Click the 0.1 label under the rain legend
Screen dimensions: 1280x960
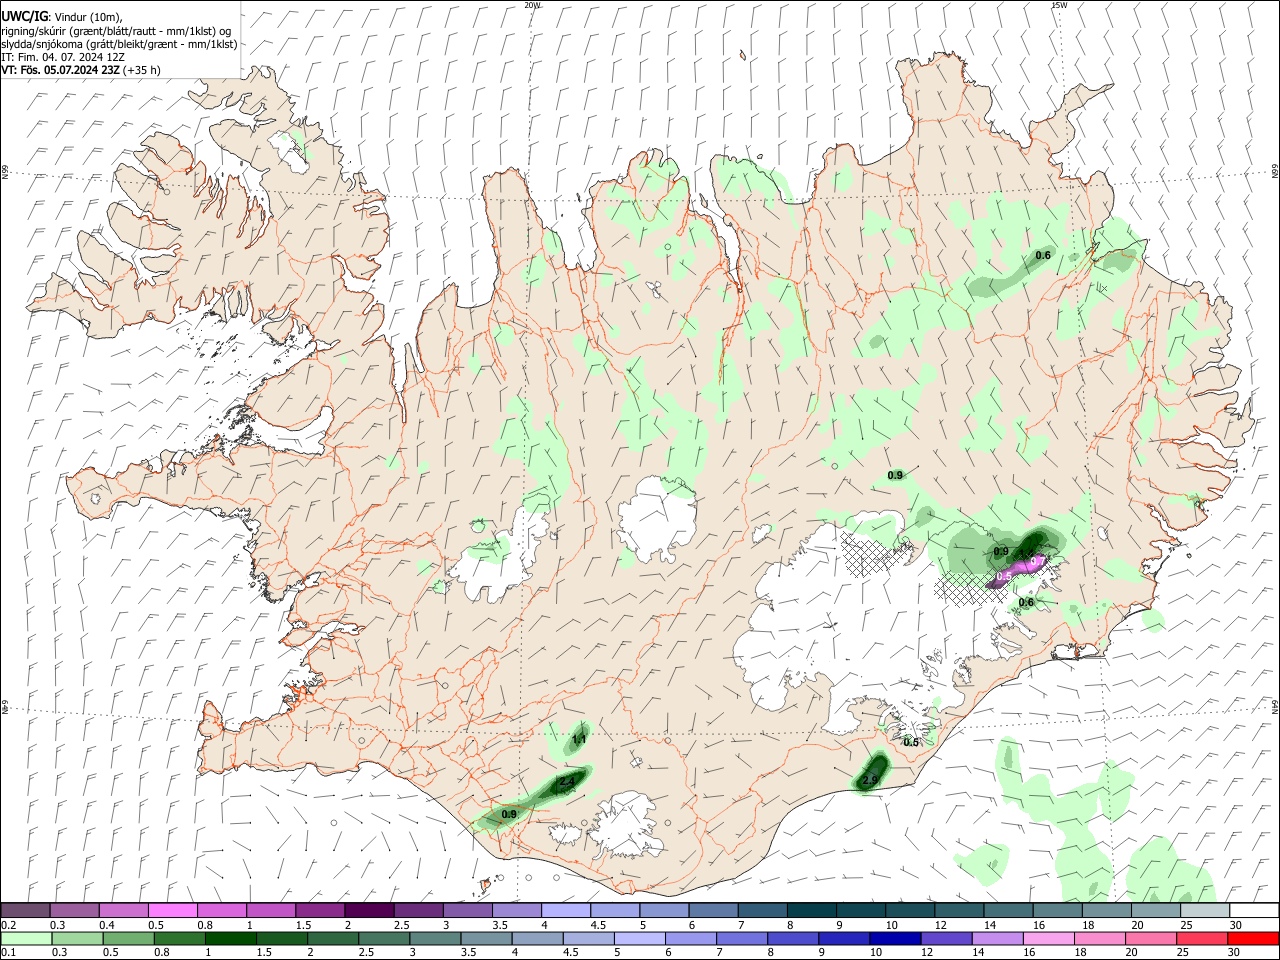[x=10, y=953]
